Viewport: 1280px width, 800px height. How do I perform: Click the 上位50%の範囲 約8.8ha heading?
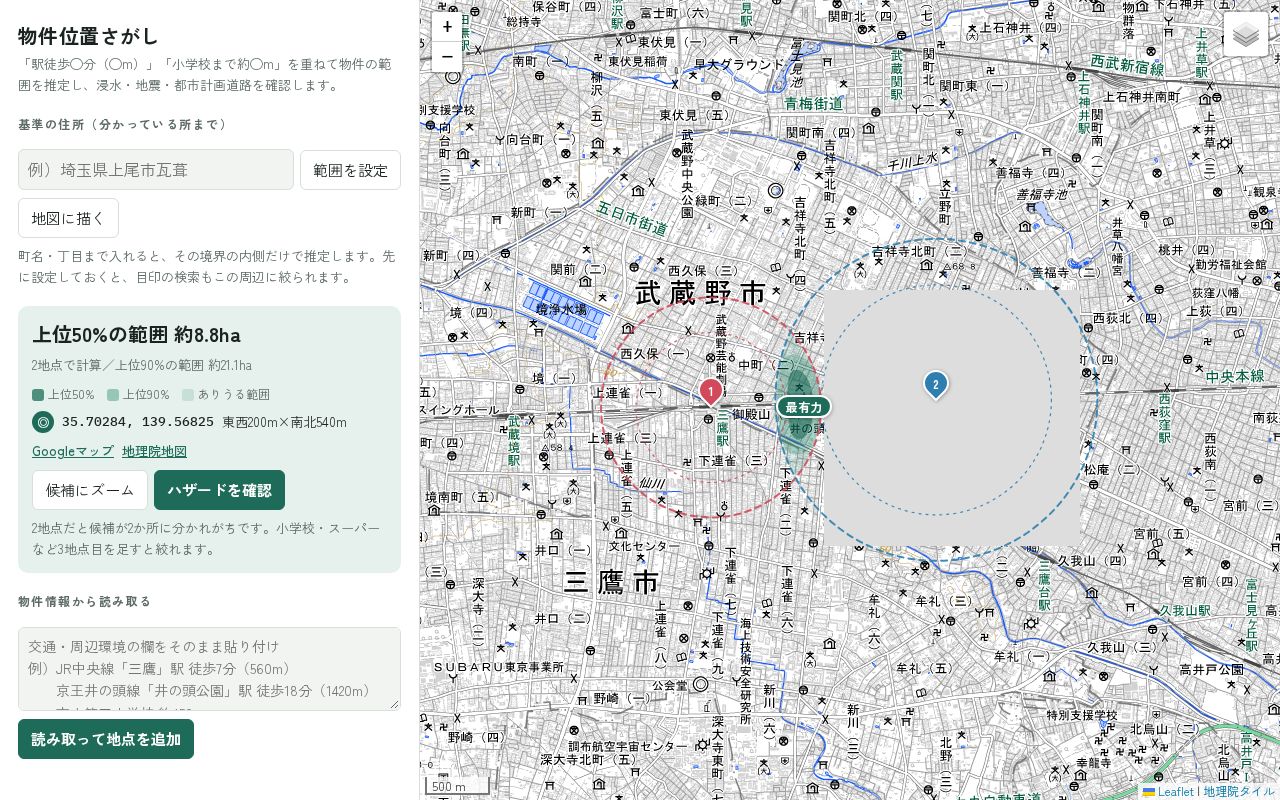click(x=136, y=334)
